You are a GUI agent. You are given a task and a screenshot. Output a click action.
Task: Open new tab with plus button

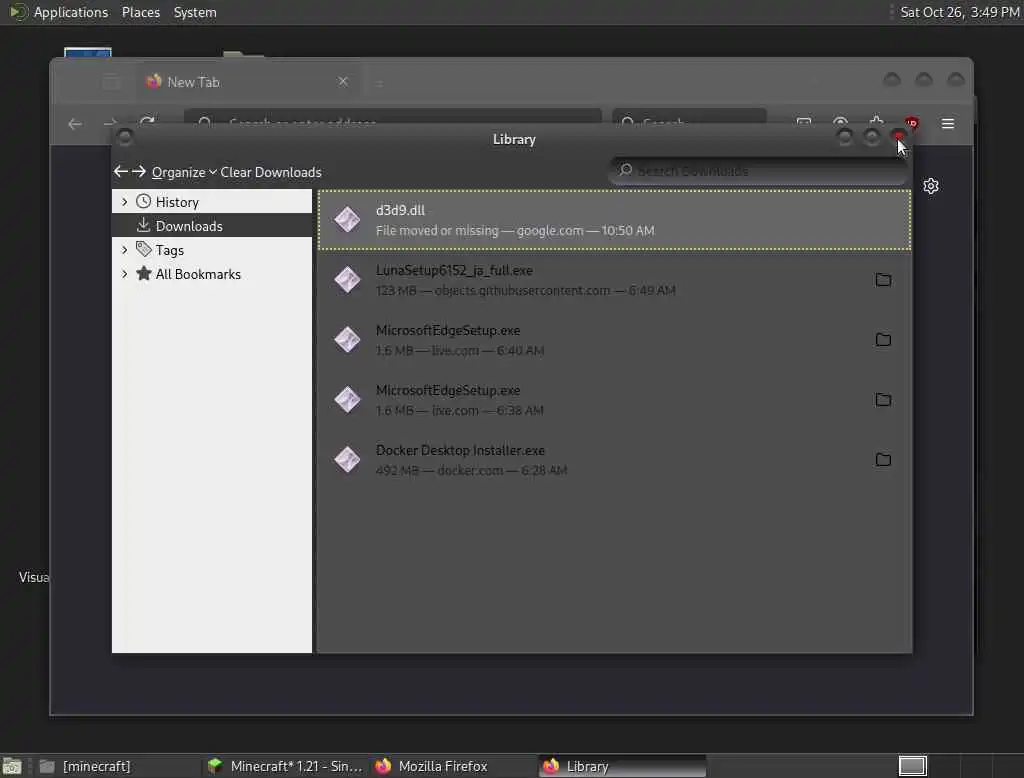pyautogui.click(x=379, y=83)
